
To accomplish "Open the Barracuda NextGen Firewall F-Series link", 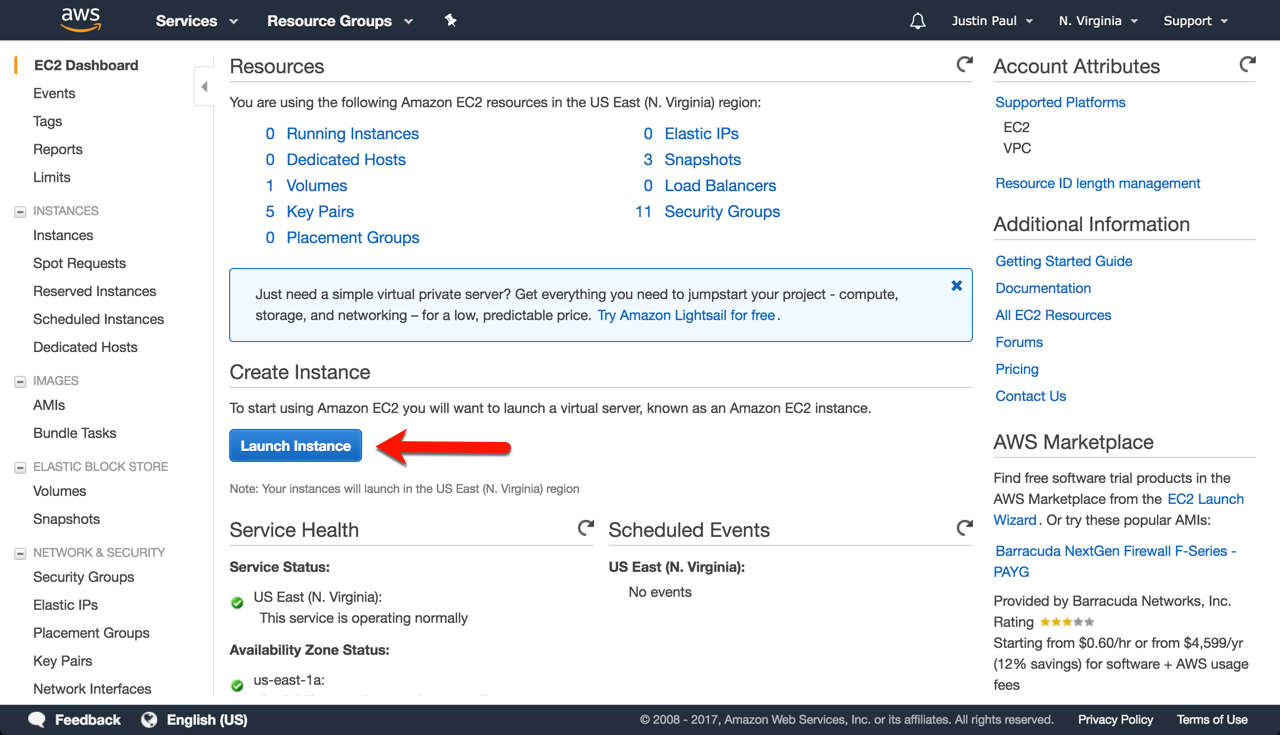I will [x=1116, y=561].
